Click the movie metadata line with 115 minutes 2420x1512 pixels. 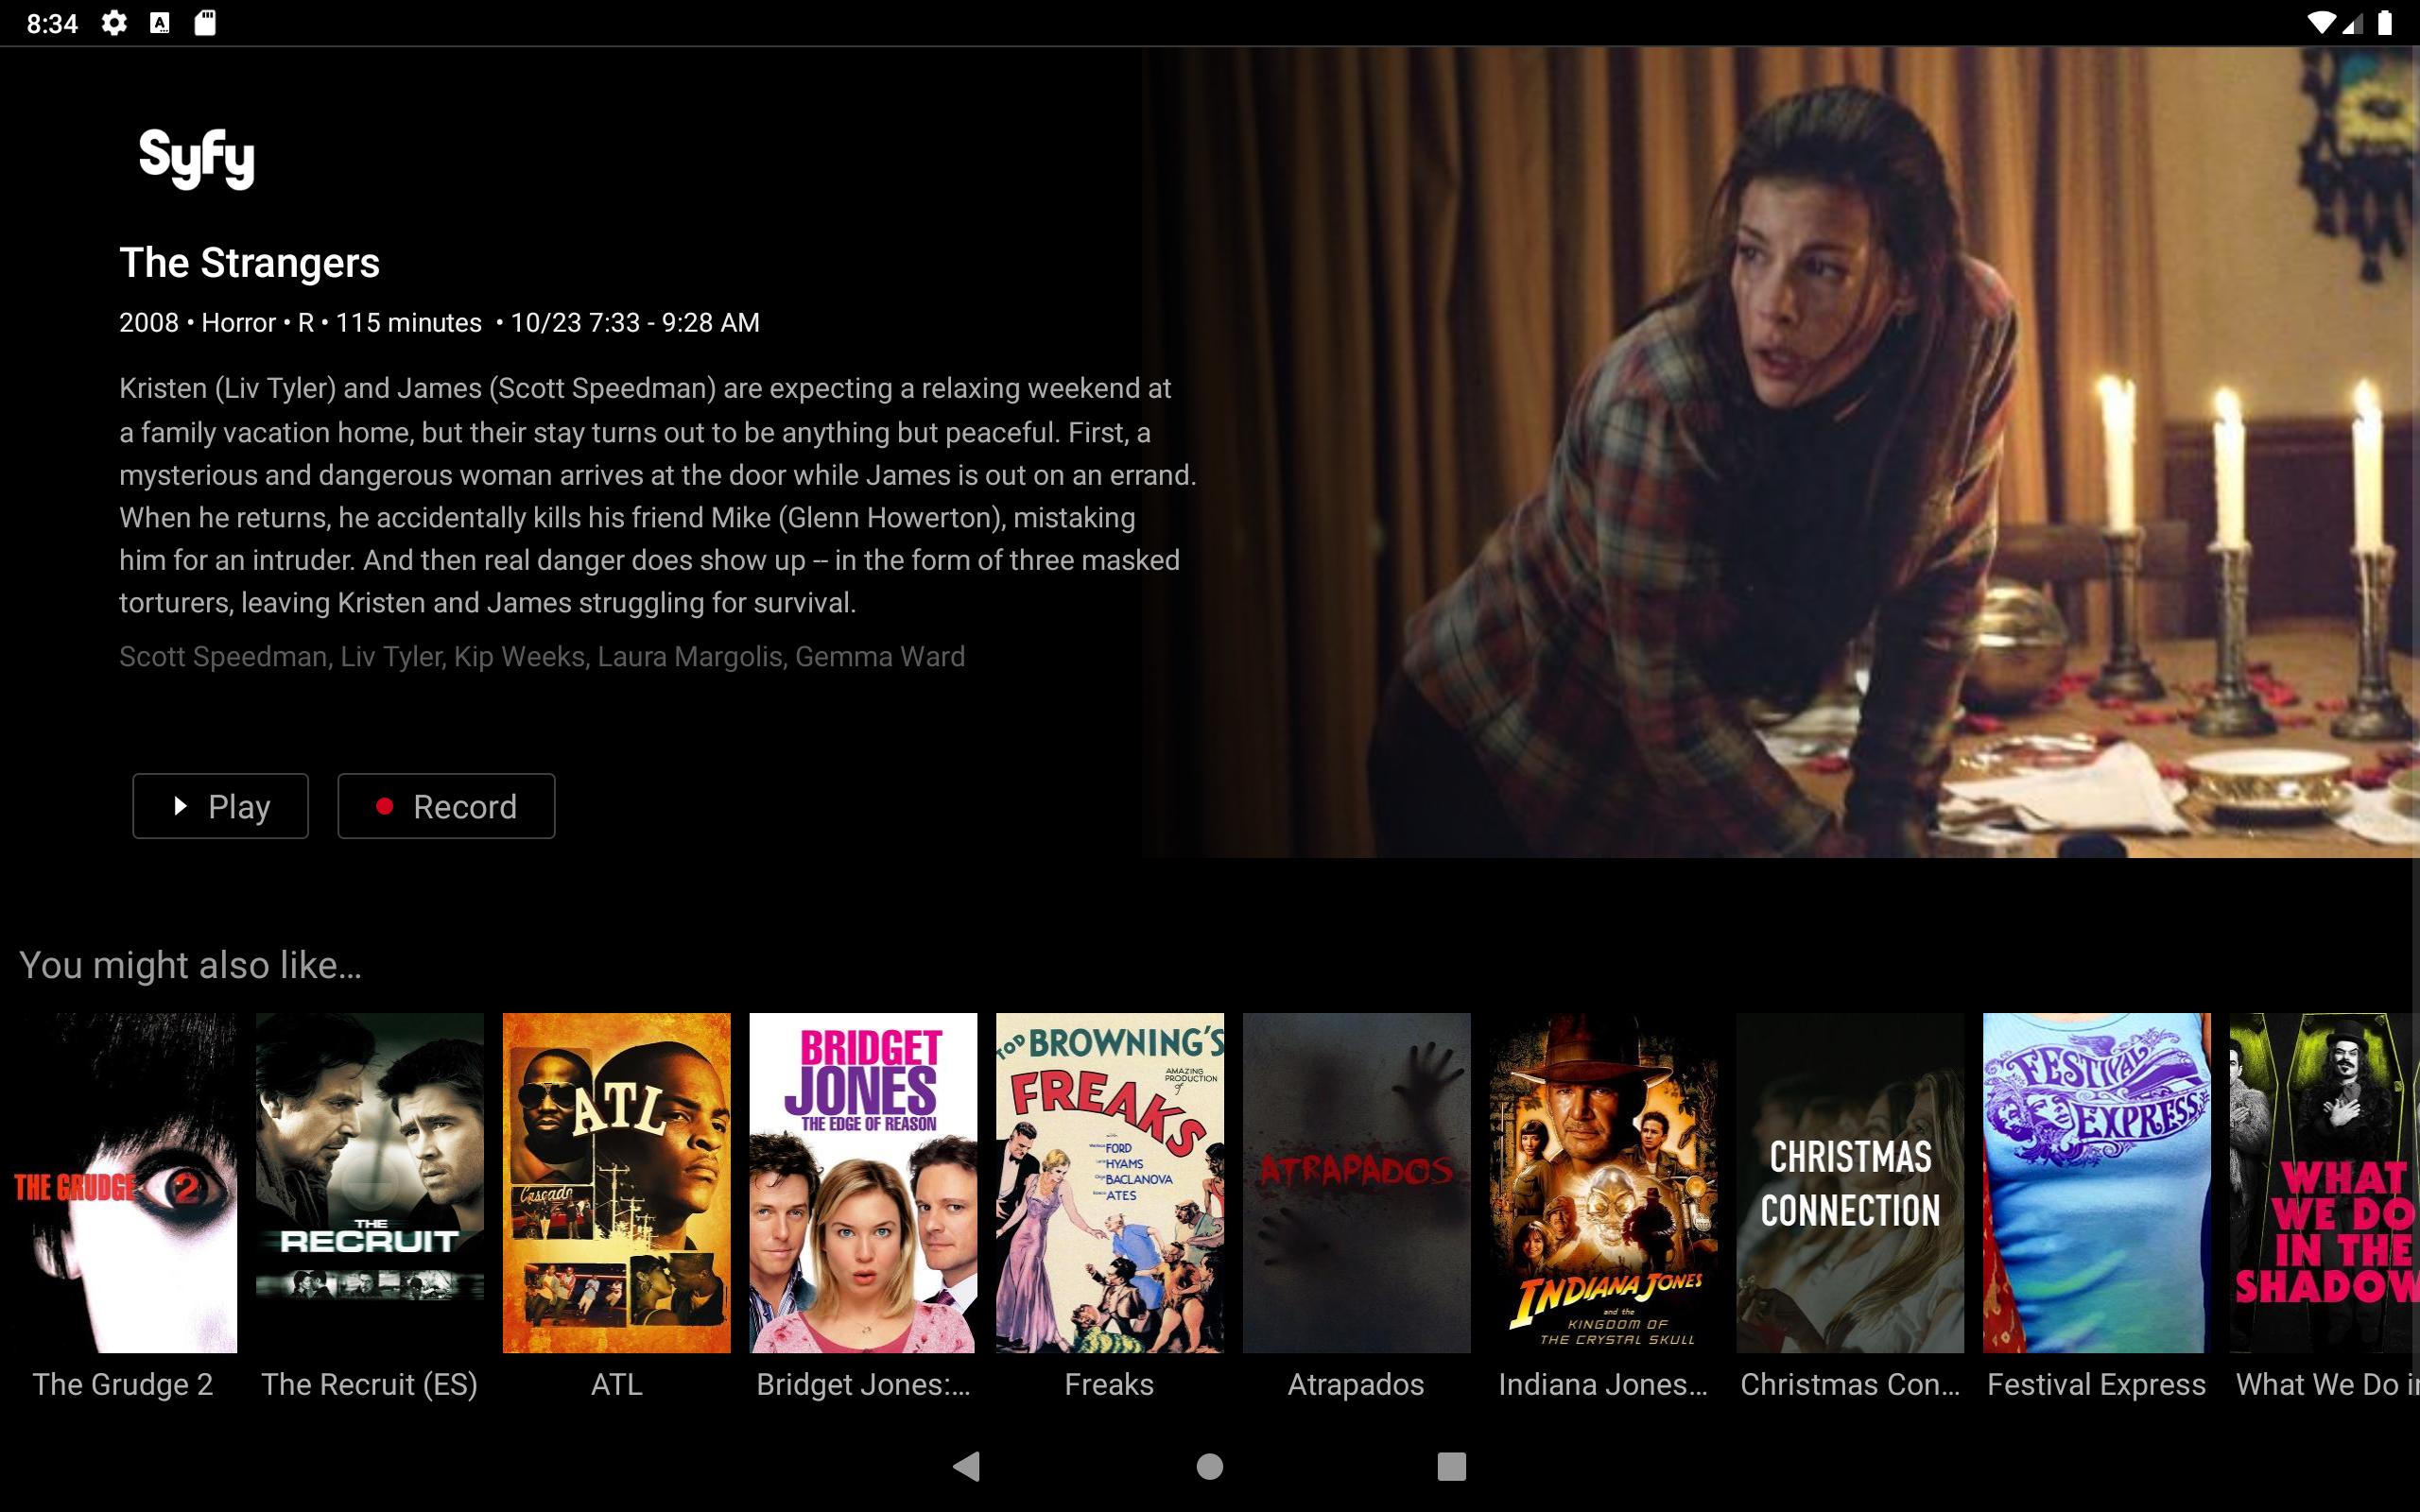tap(439, 323)
